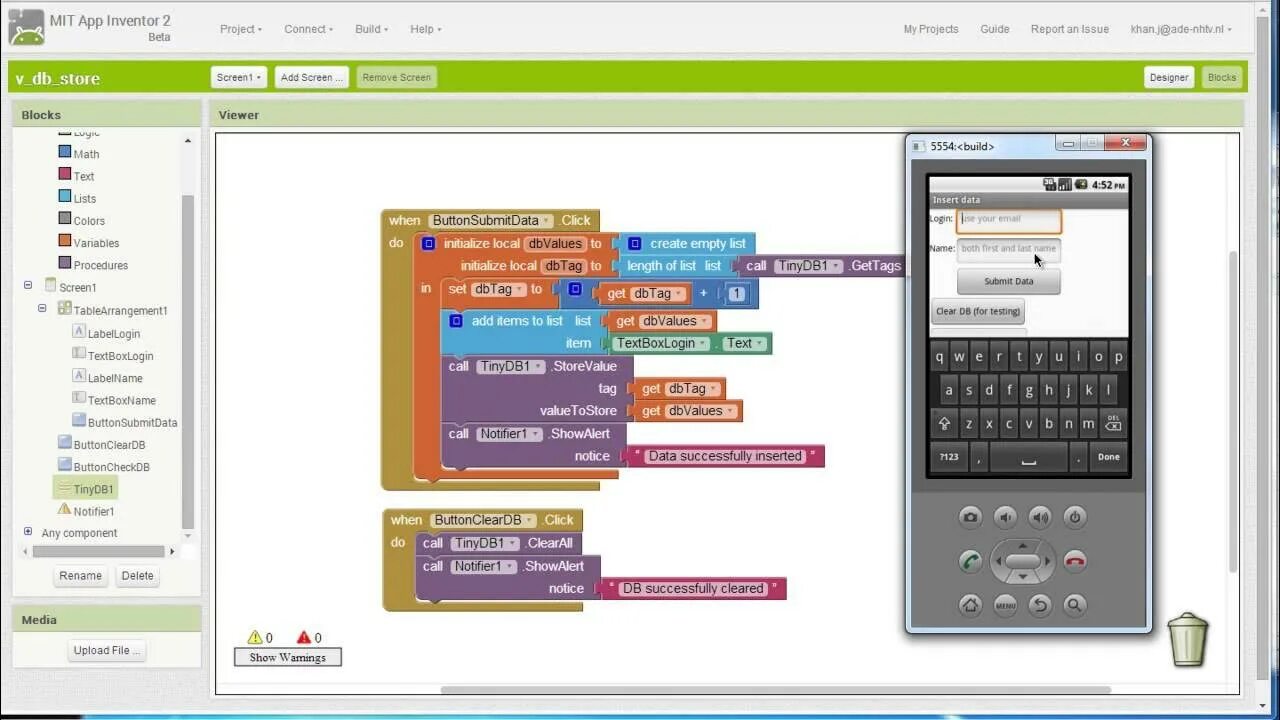1280x720 pixels.
Task: Click the Name text field in emulator
Action: [1009, 249]
